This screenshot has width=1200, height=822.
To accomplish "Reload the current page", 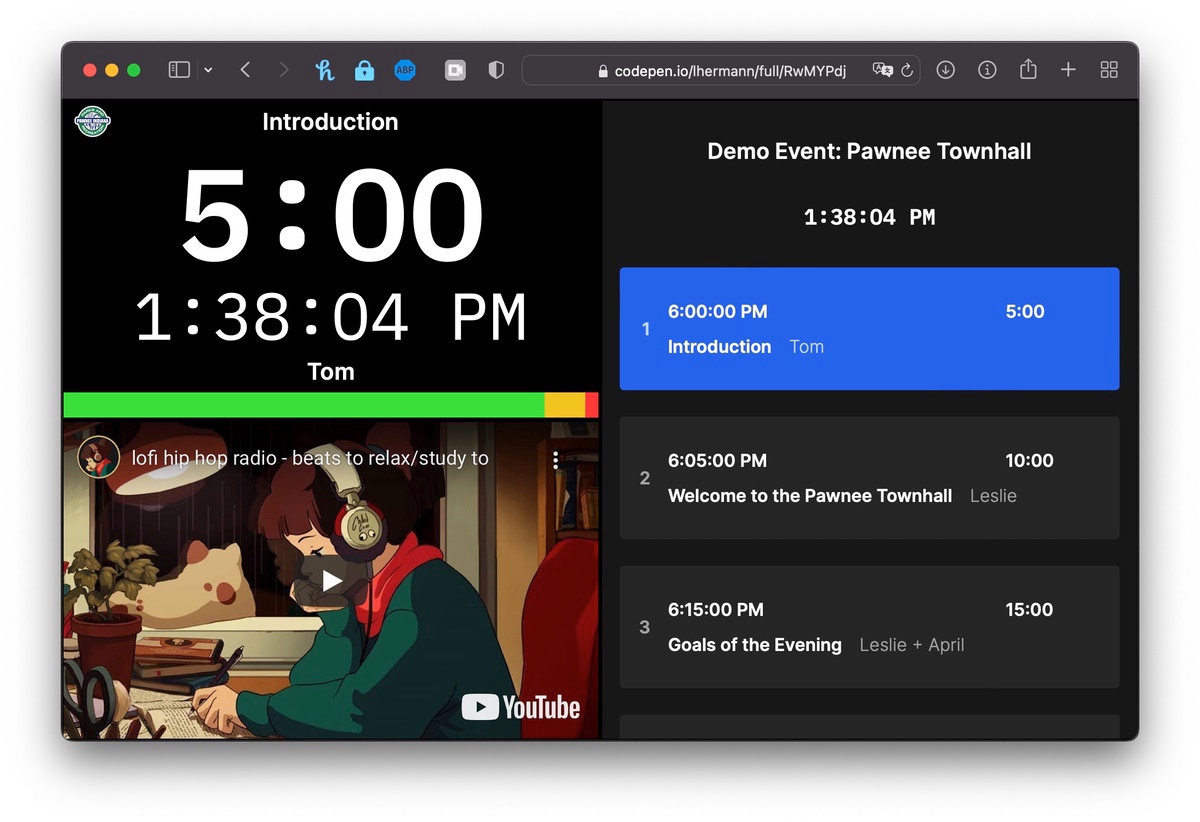I will click(x=906, y=70).
